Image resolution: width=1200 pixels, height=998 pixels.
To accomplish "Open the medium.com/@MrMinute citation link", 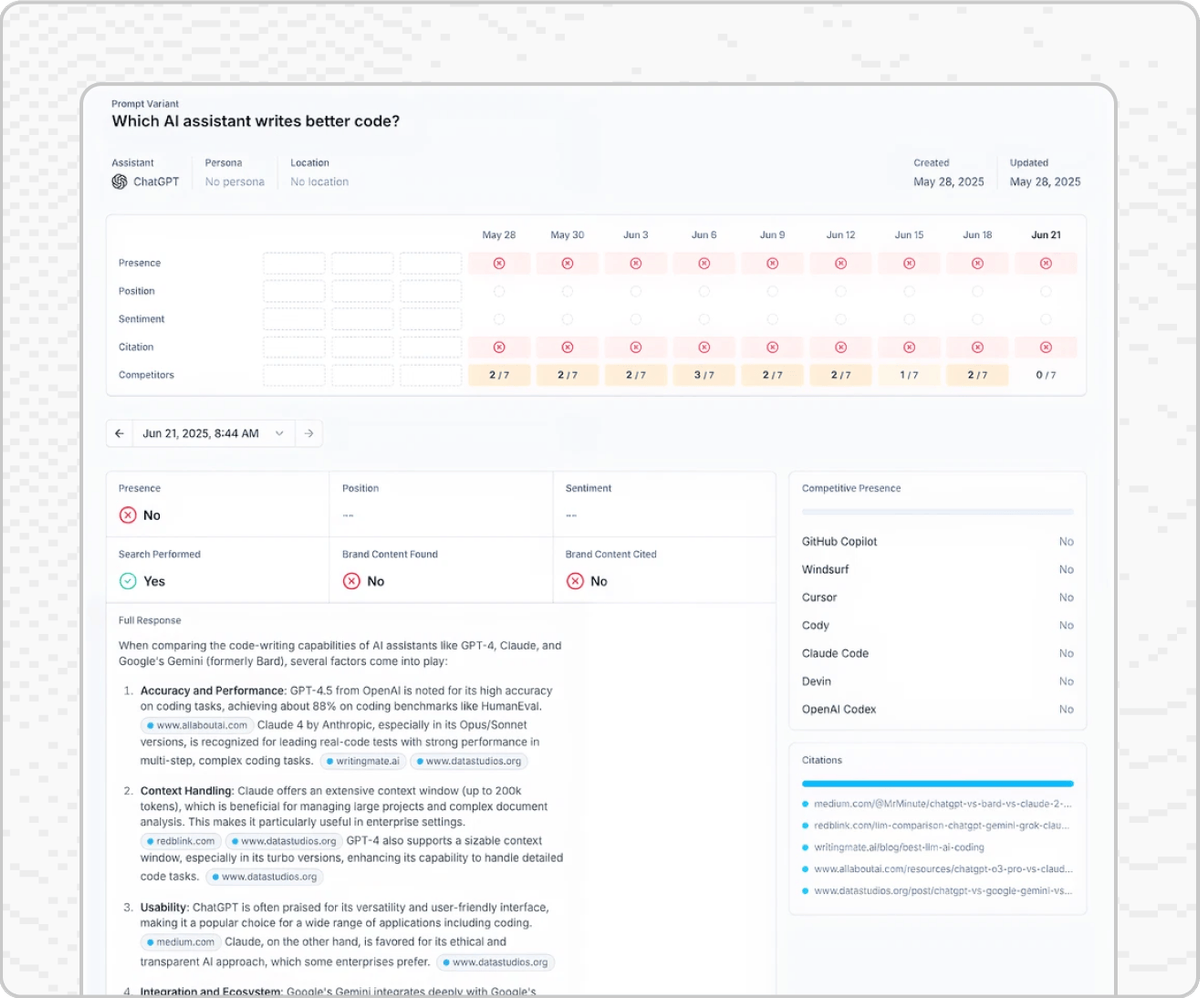I will pyautogui.click(x=938, y=803).
